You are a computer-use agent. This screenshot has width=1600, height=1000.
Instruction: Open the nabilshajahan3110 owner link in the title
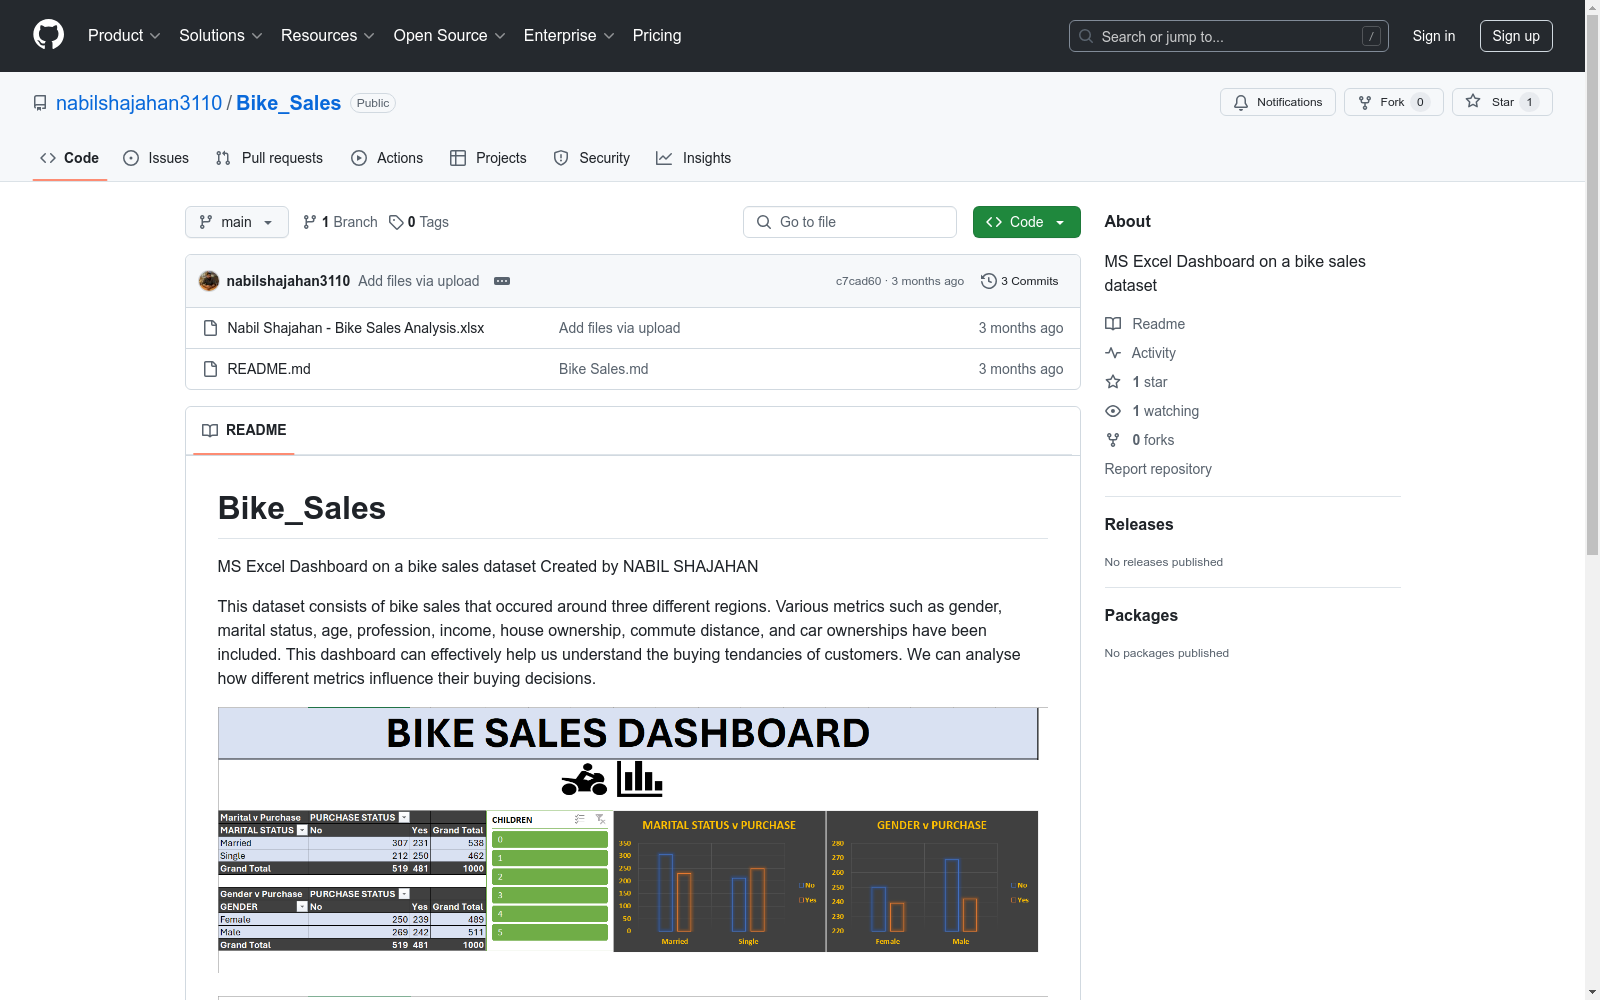point(139,103)
